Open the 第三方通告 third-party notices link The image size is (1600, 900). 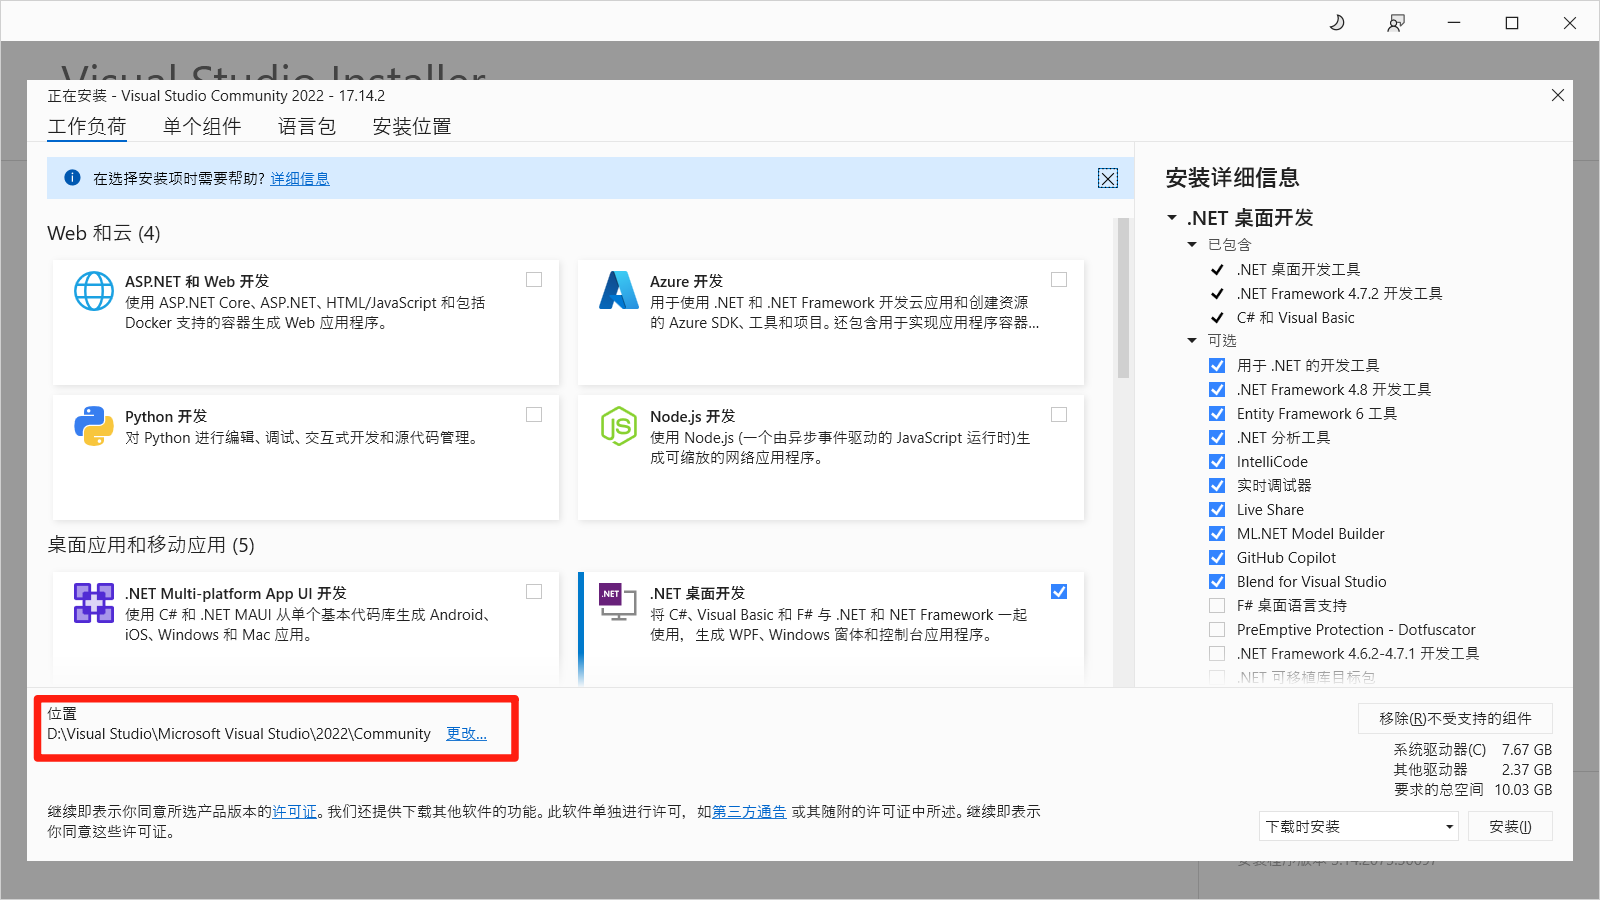pyautogui.click(x=749, y=812)
